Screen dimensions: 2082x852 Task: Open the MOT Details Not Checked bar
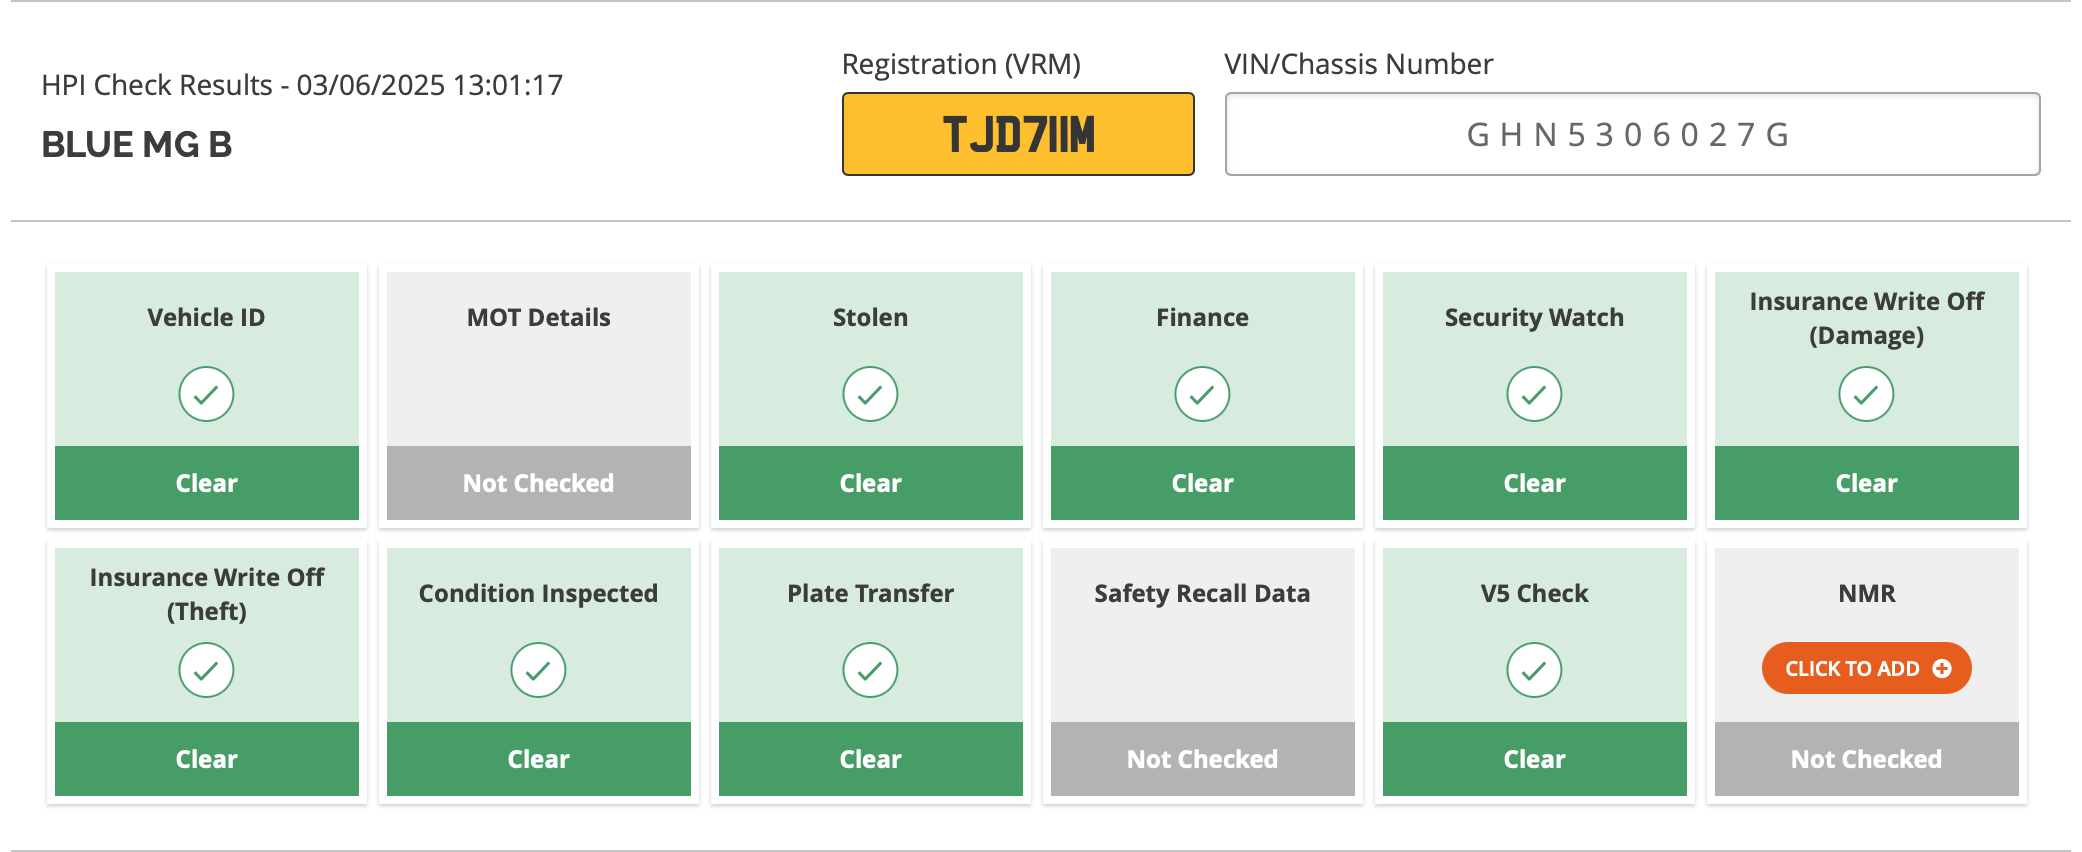coord(539,483)
